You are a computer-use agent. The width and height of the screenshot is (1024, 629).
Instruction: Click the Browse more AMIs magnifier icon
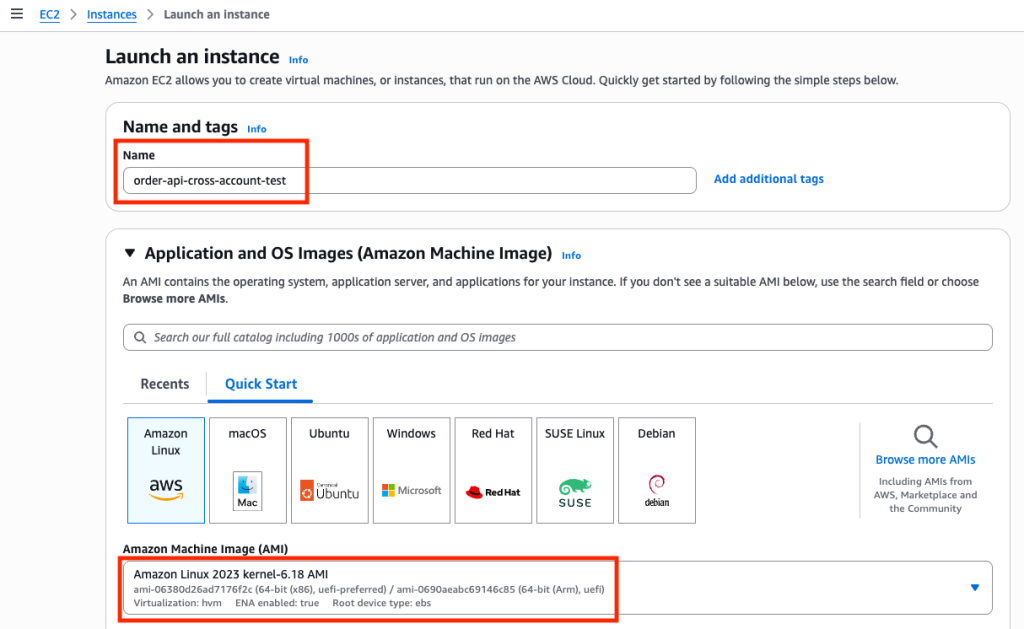pos(925,436)
